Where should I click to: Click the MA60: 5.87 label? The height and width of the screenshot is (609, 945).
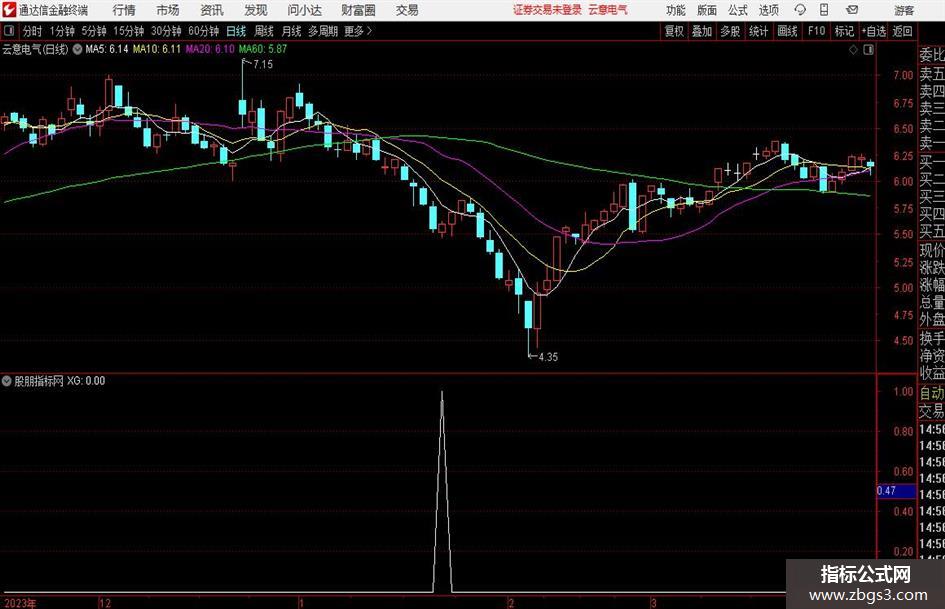pos(263,49)
